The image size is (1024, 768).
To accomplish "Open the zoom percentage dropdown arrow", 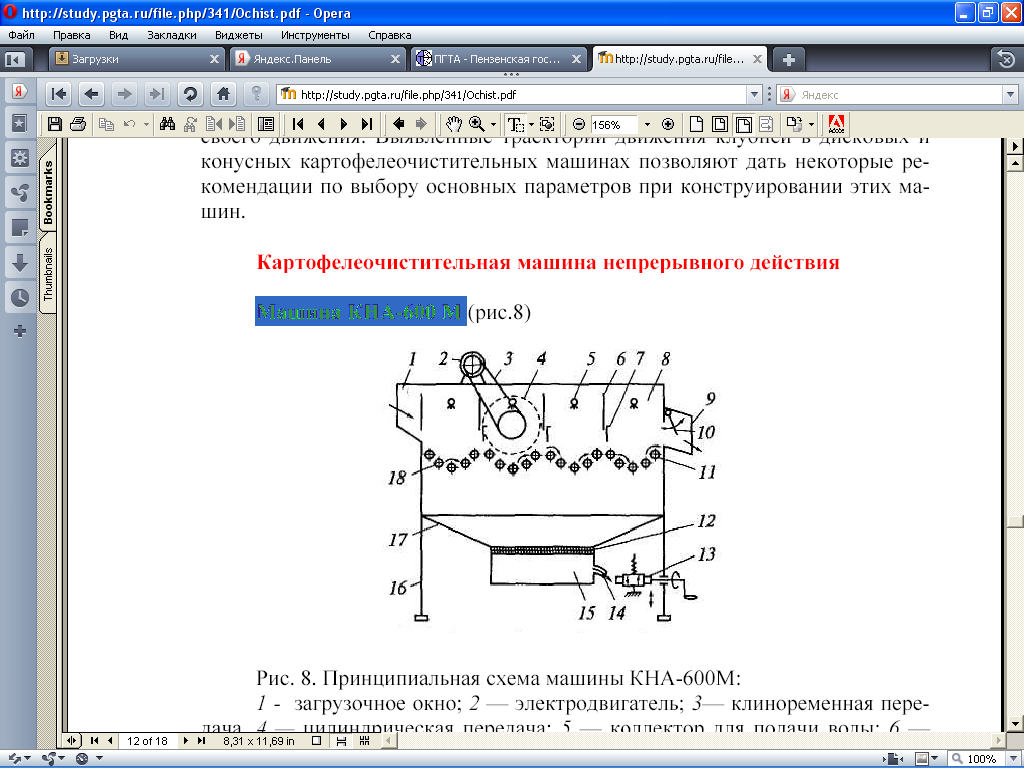I will (647, 124).
